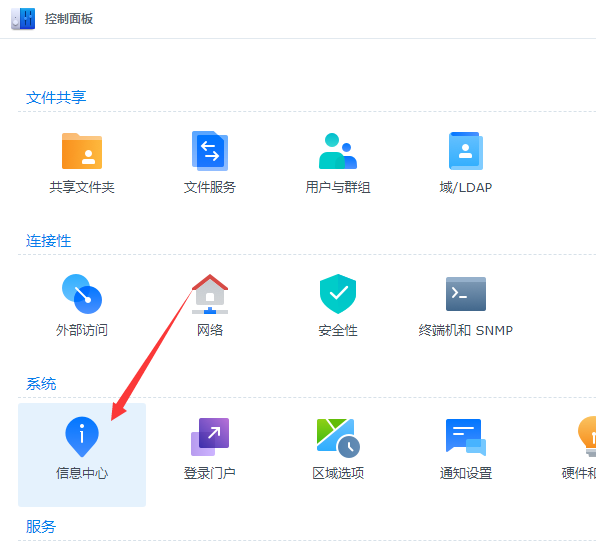Open the 网络 network house icon
Image resolution: width=596 pixels, height=555 pixels.
pyautogui.click(x=210, y=294)
